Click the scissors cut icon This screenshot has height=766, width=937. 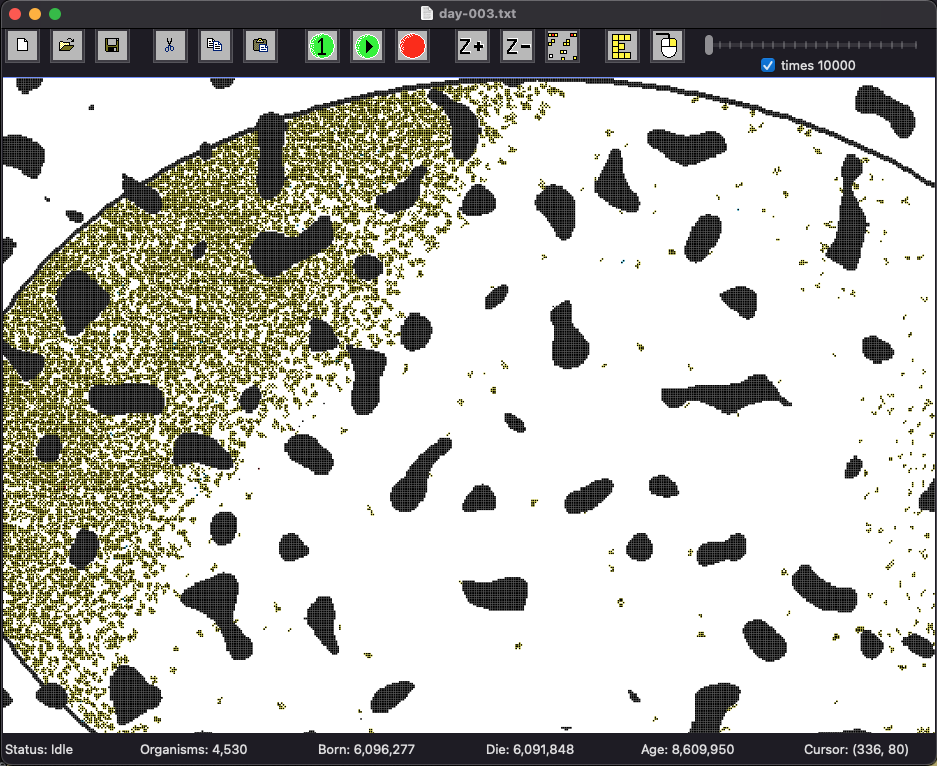(x=170, y=46)
